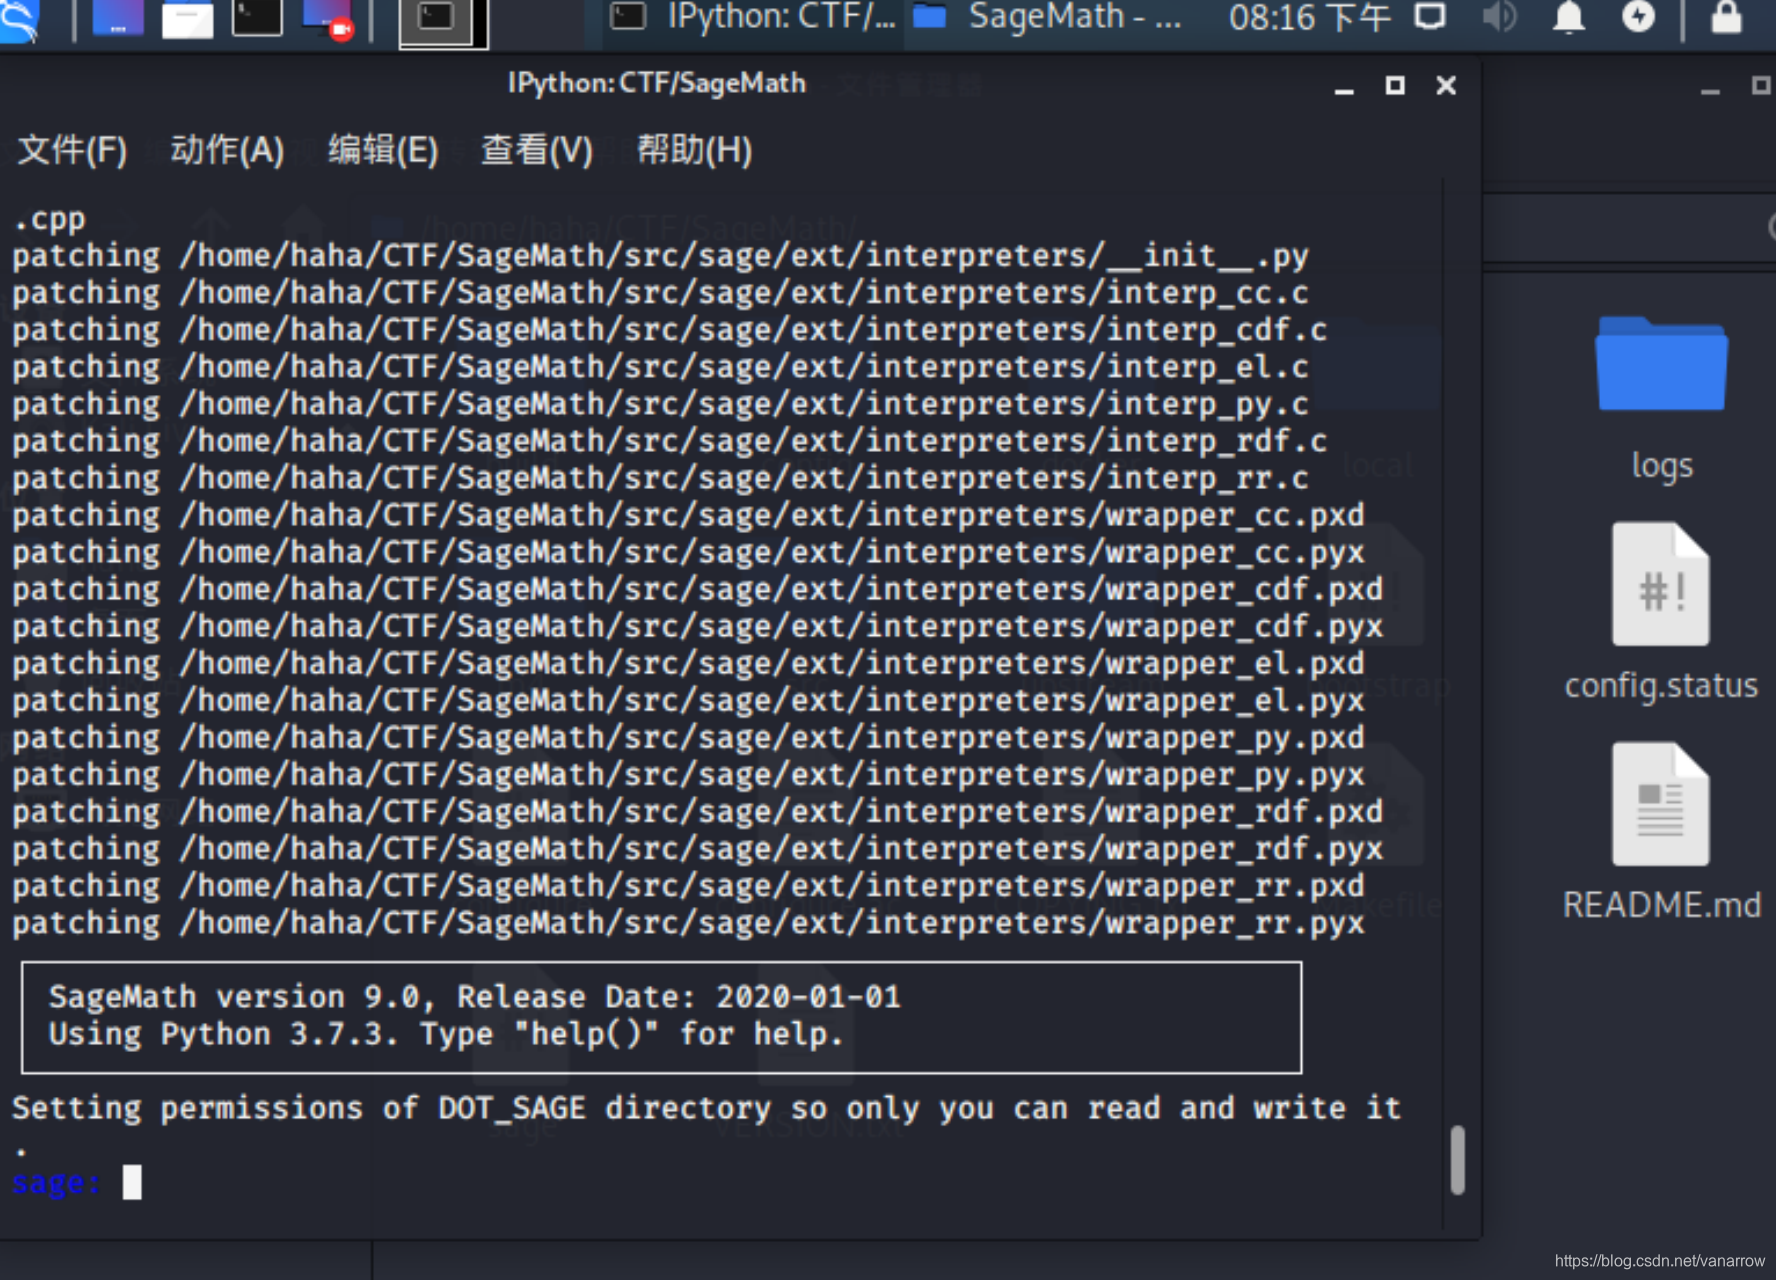Open the white file manager launcher
Image resolution: width=1776 pixels, height=1280 pixels.
(x=187, y=18)
